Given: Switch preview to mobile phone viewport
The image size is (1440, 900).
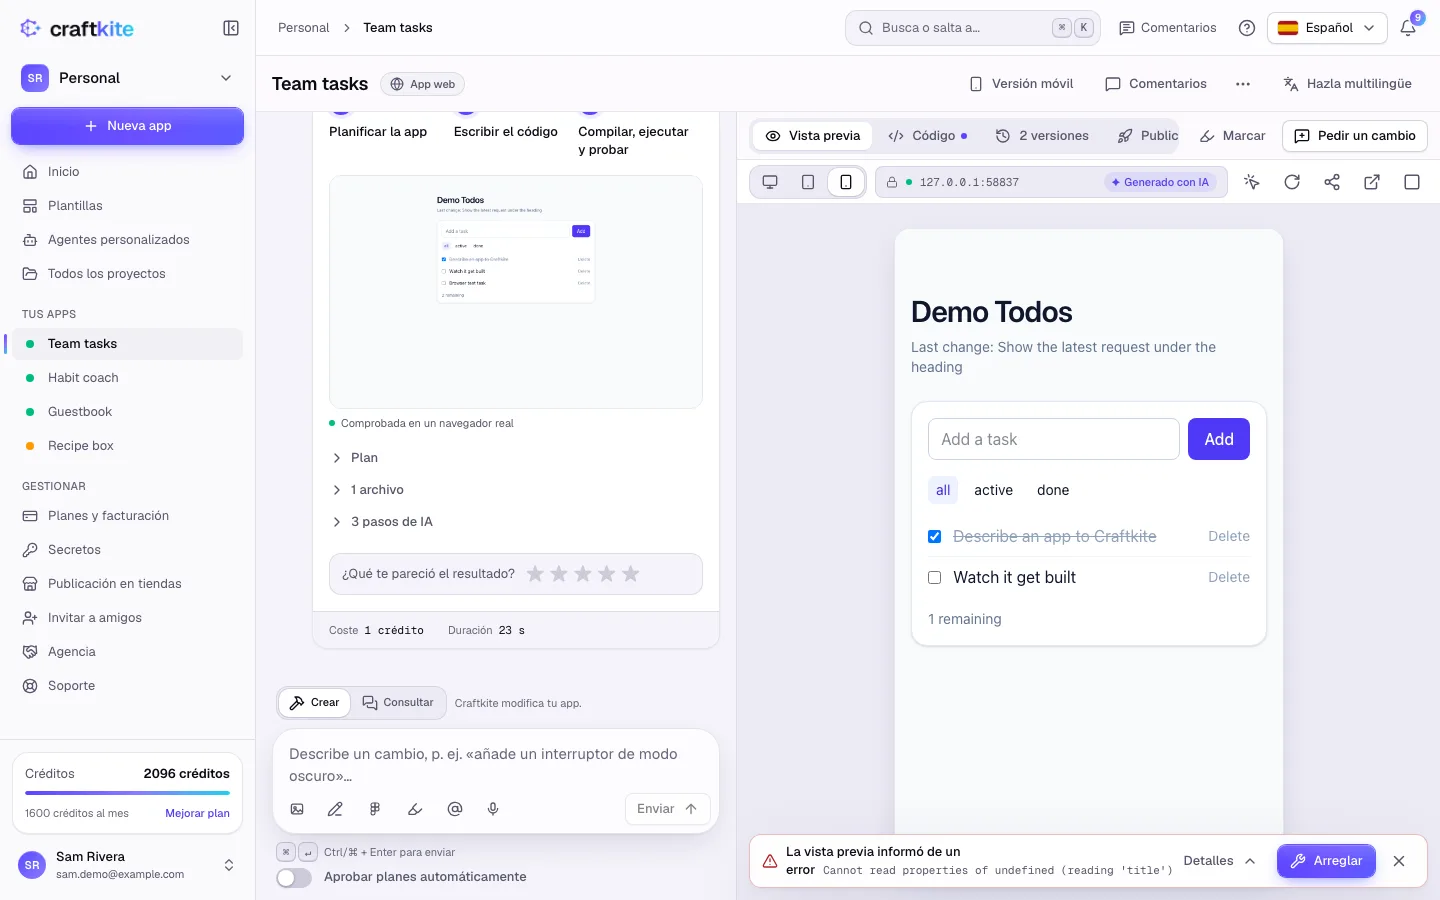Looking at the screenshot, I should pos(846,182).
